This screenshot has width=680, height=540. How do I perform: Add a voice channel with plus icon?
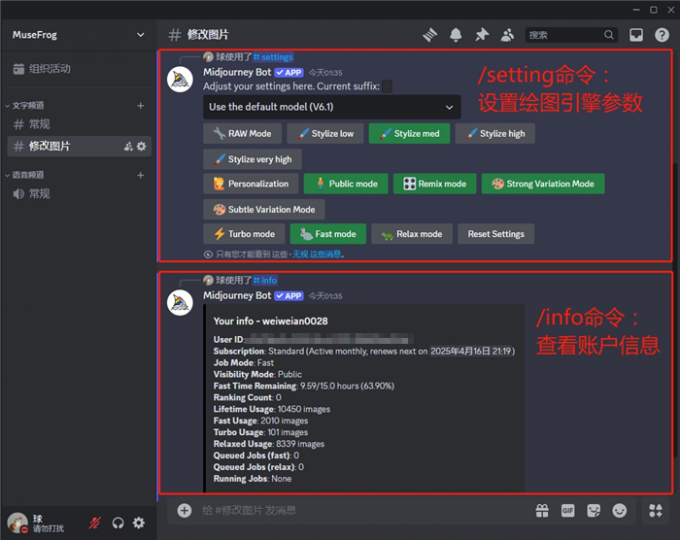(x=141, y=175)
